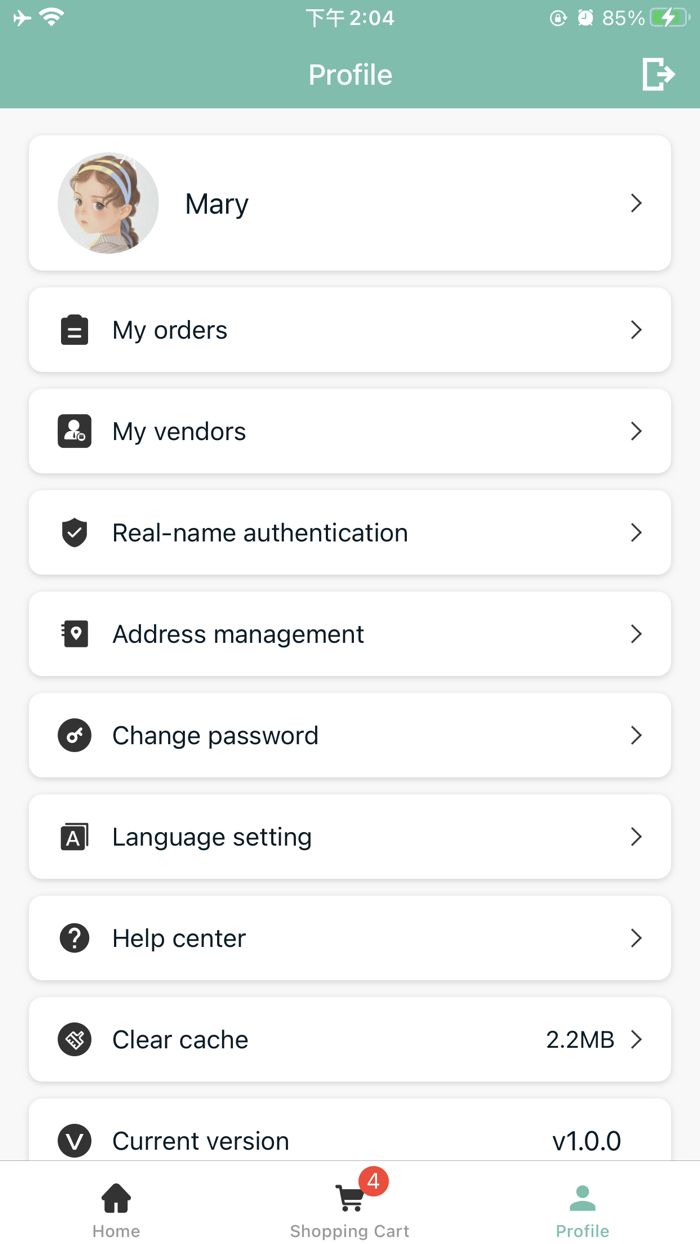Switch to the Home tab

116,1205
